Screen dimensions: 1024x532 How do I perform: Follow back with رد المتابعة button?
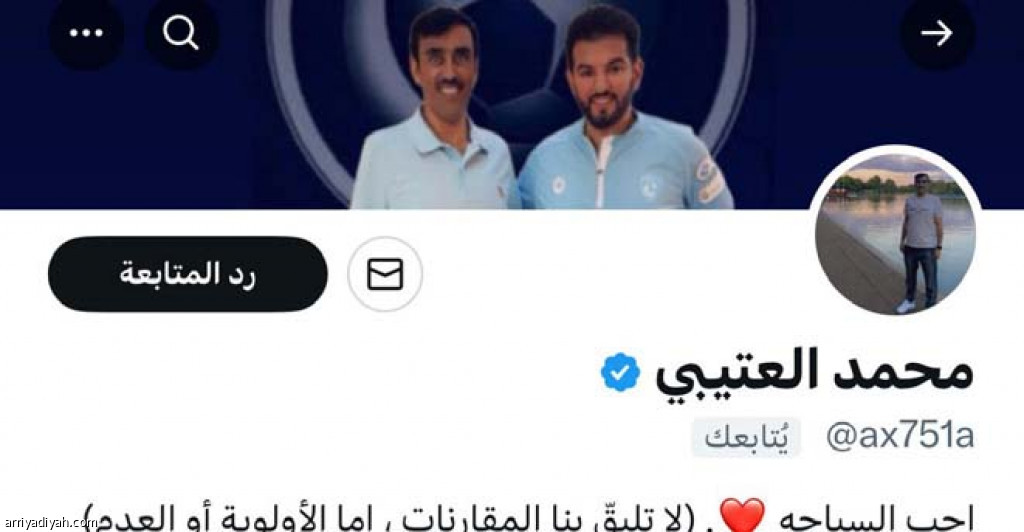coord(187,274)
